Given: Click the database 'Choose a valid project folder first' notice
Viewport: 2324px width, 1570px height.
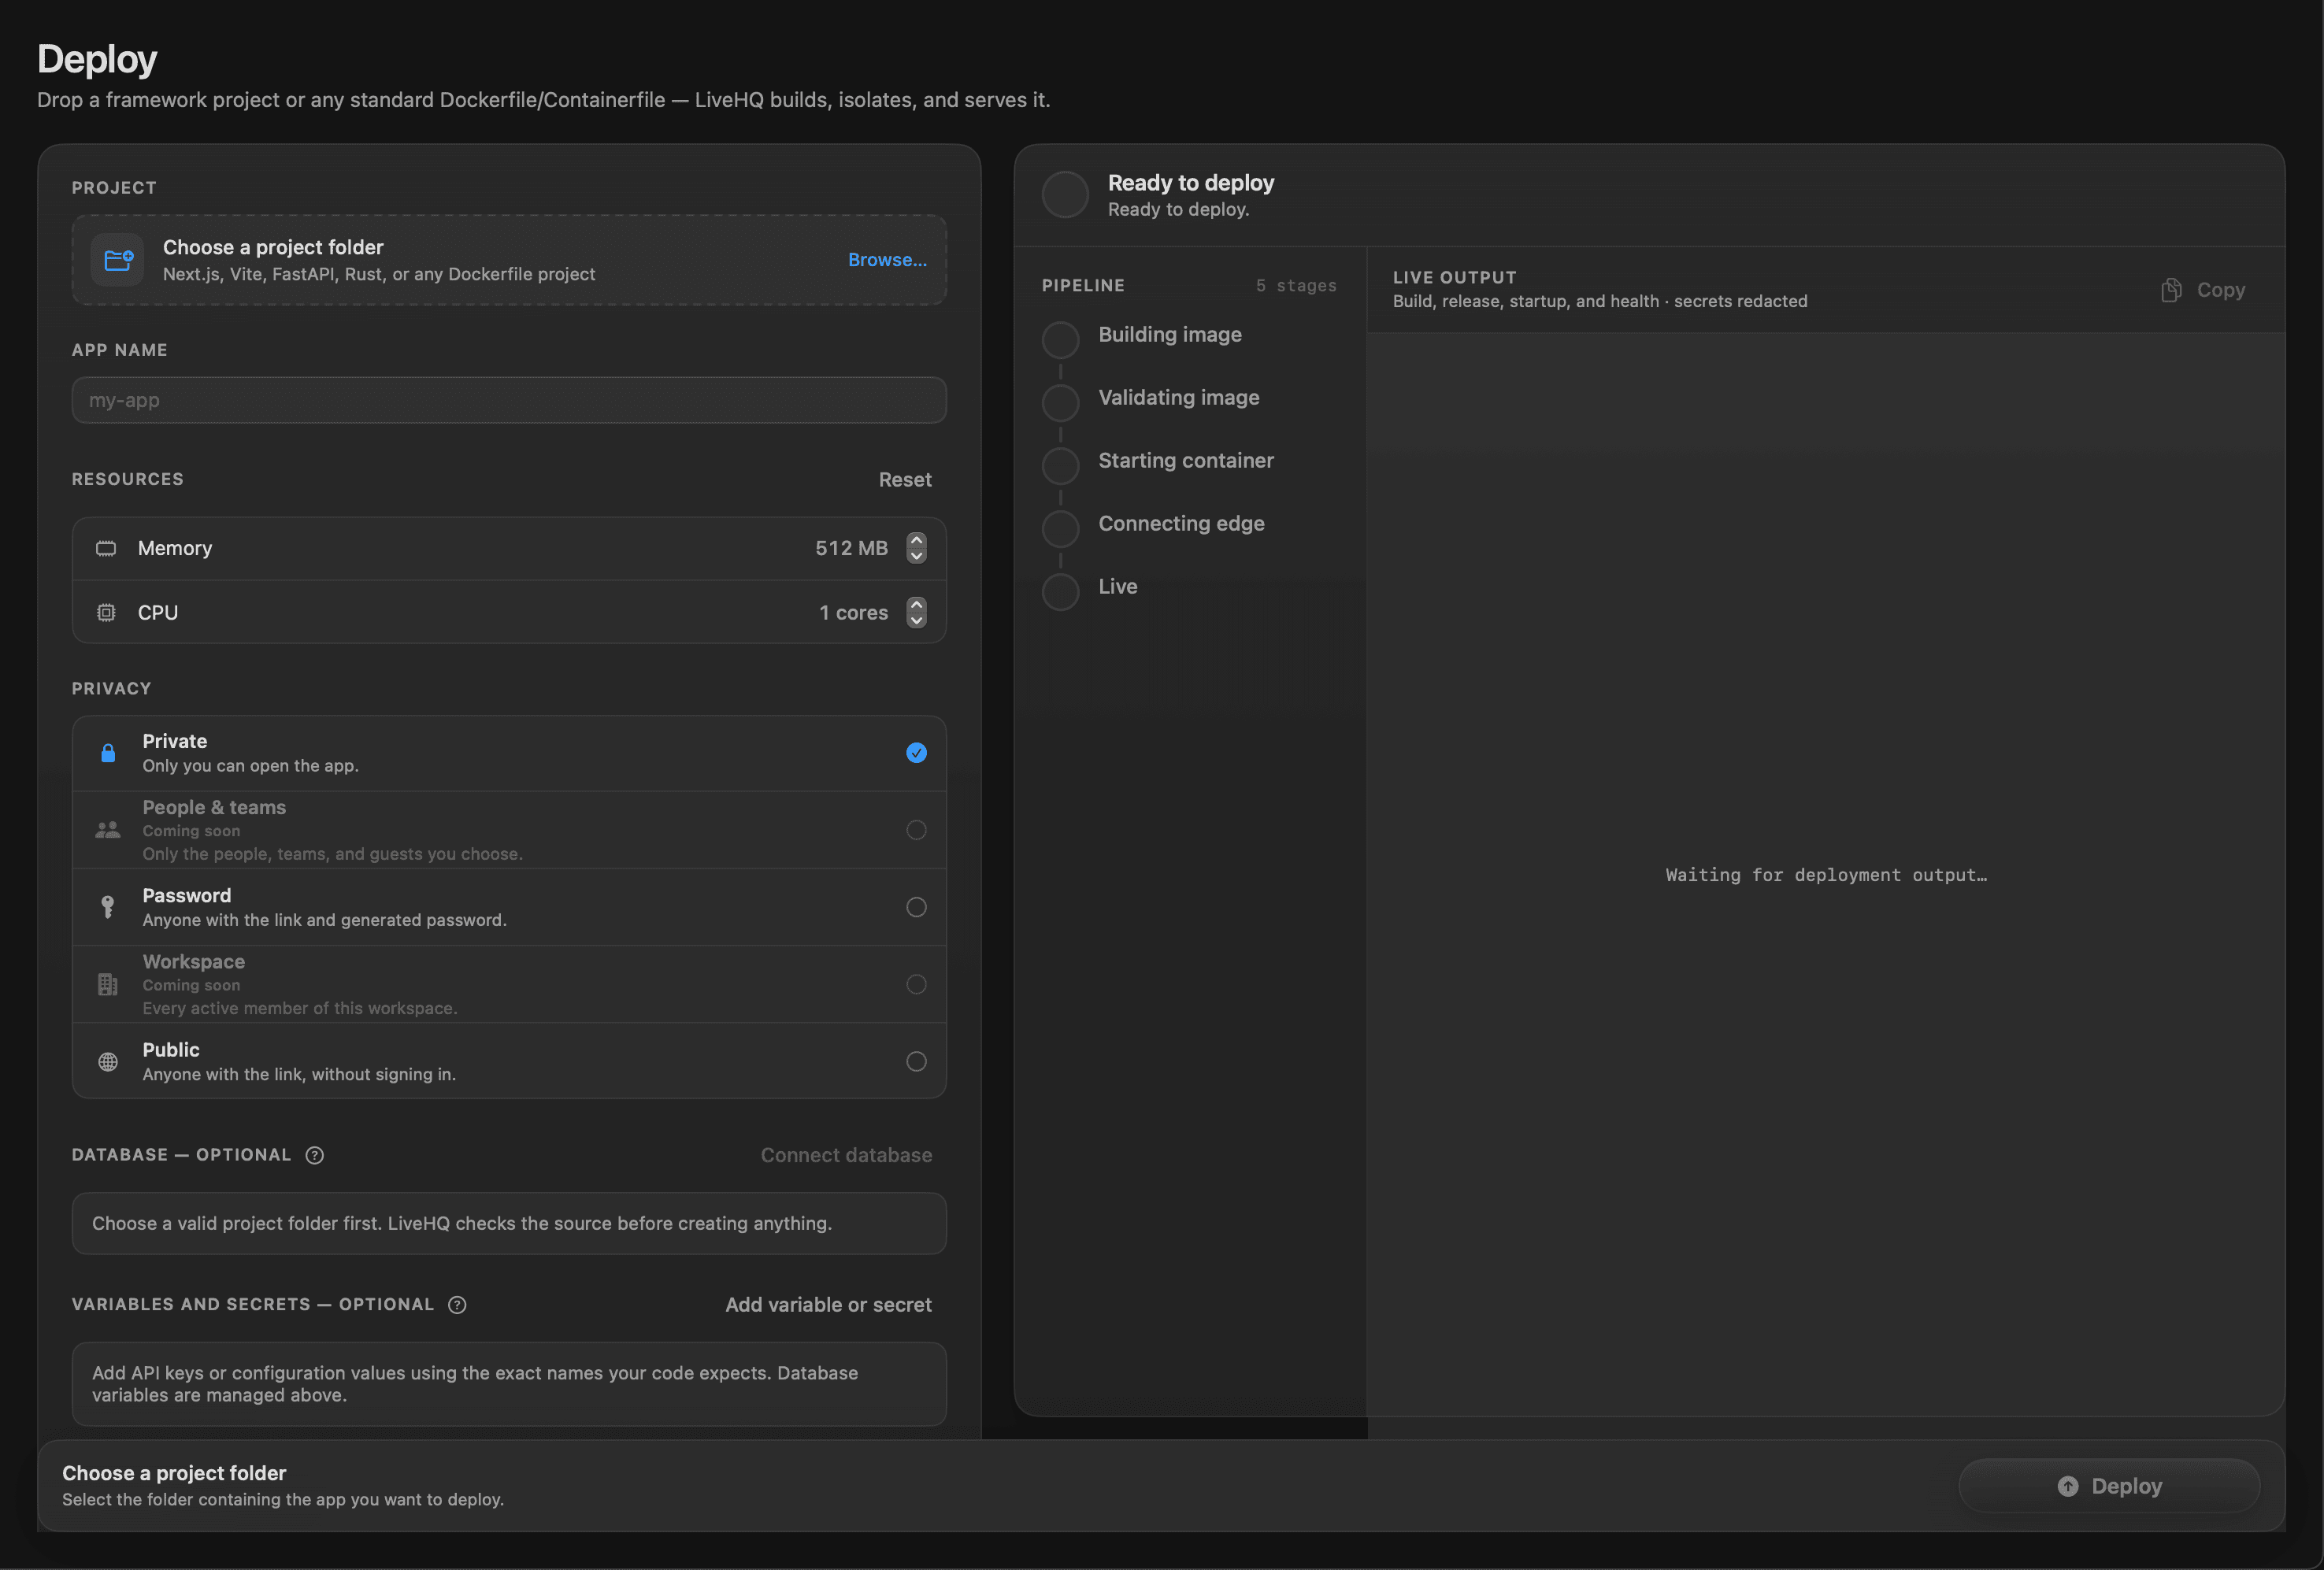Looking at the screenshot, I should coord(509,1223).
